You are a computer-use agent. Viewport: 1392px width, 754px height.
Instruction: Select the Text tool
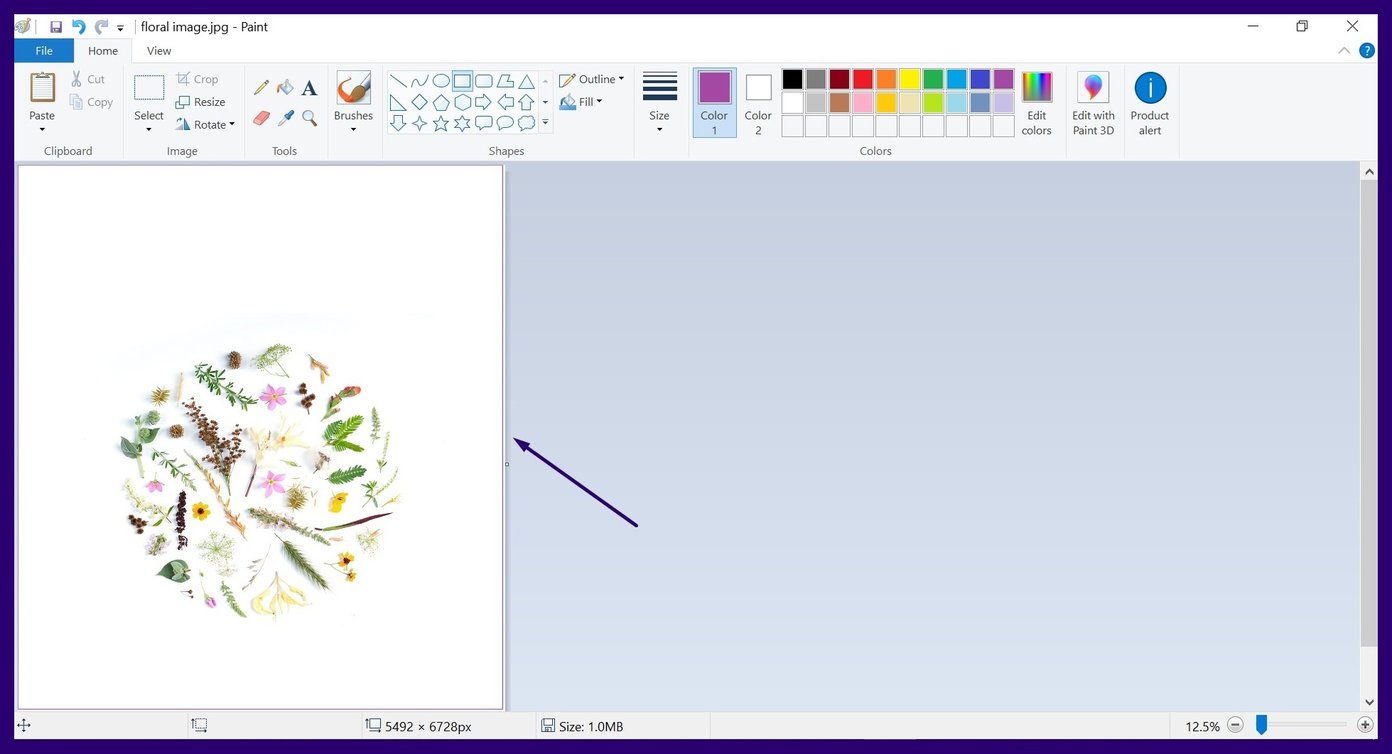[x=308, y=88]
